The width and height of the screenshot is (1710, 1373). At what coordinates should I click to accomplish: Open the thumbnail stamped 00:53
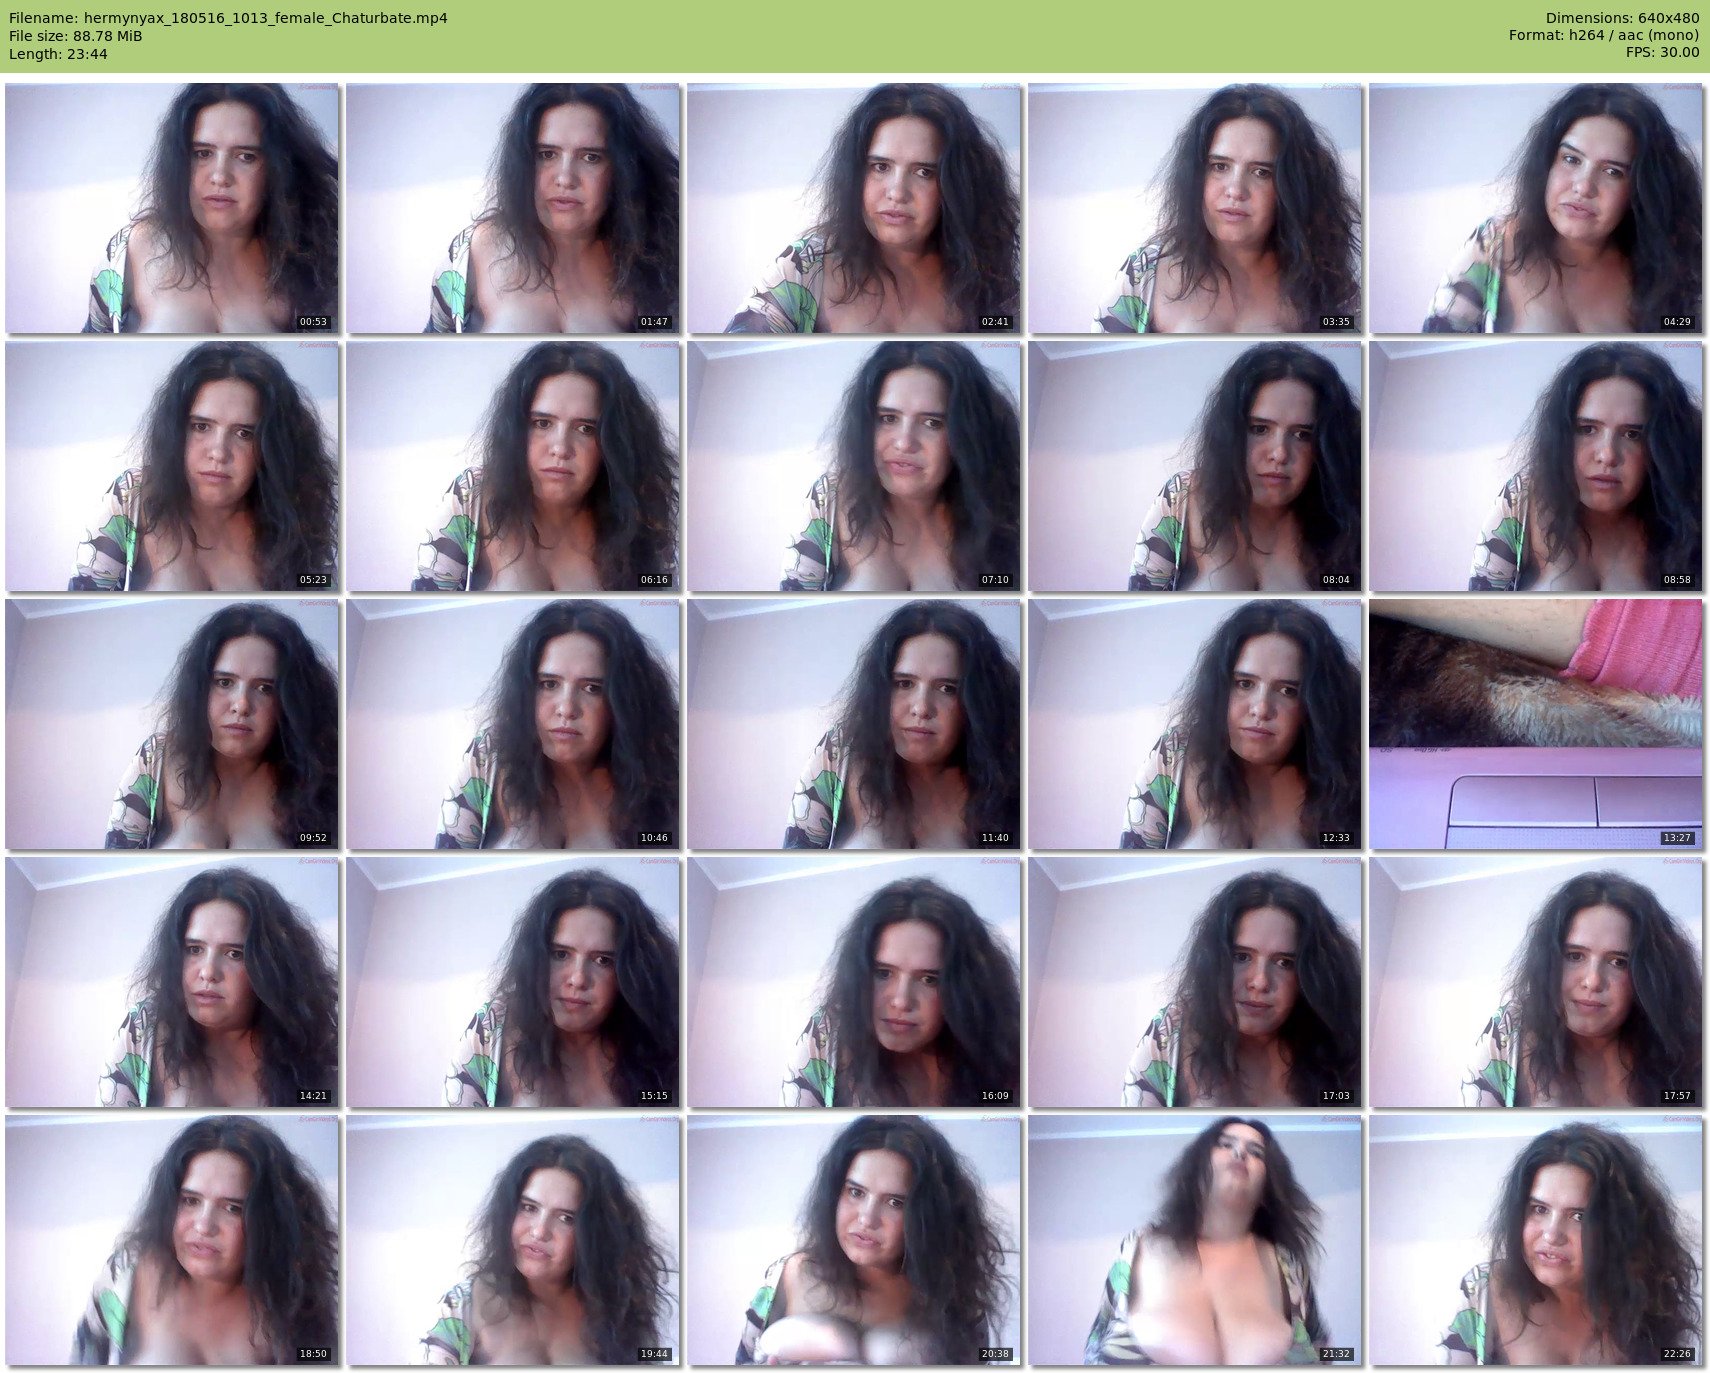pos(172,208)
